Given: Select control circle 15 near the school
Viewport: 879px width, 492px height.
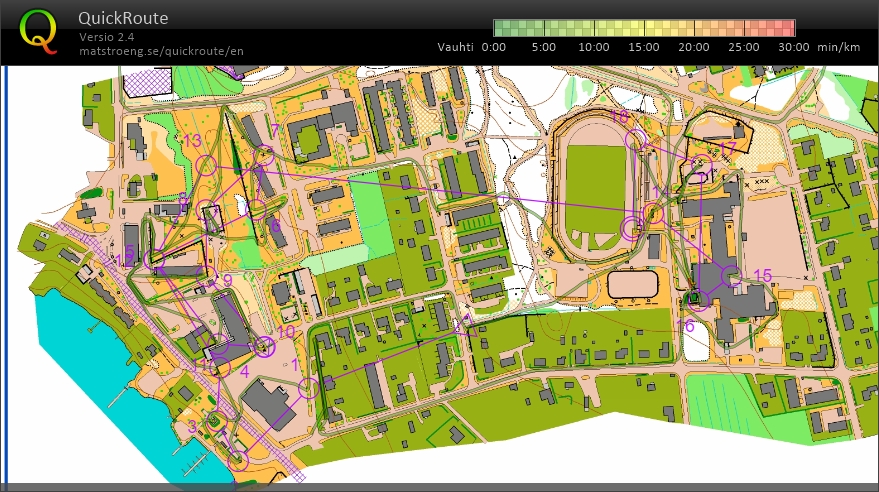Looking at the screenshot, I should [x=731, y=276].
